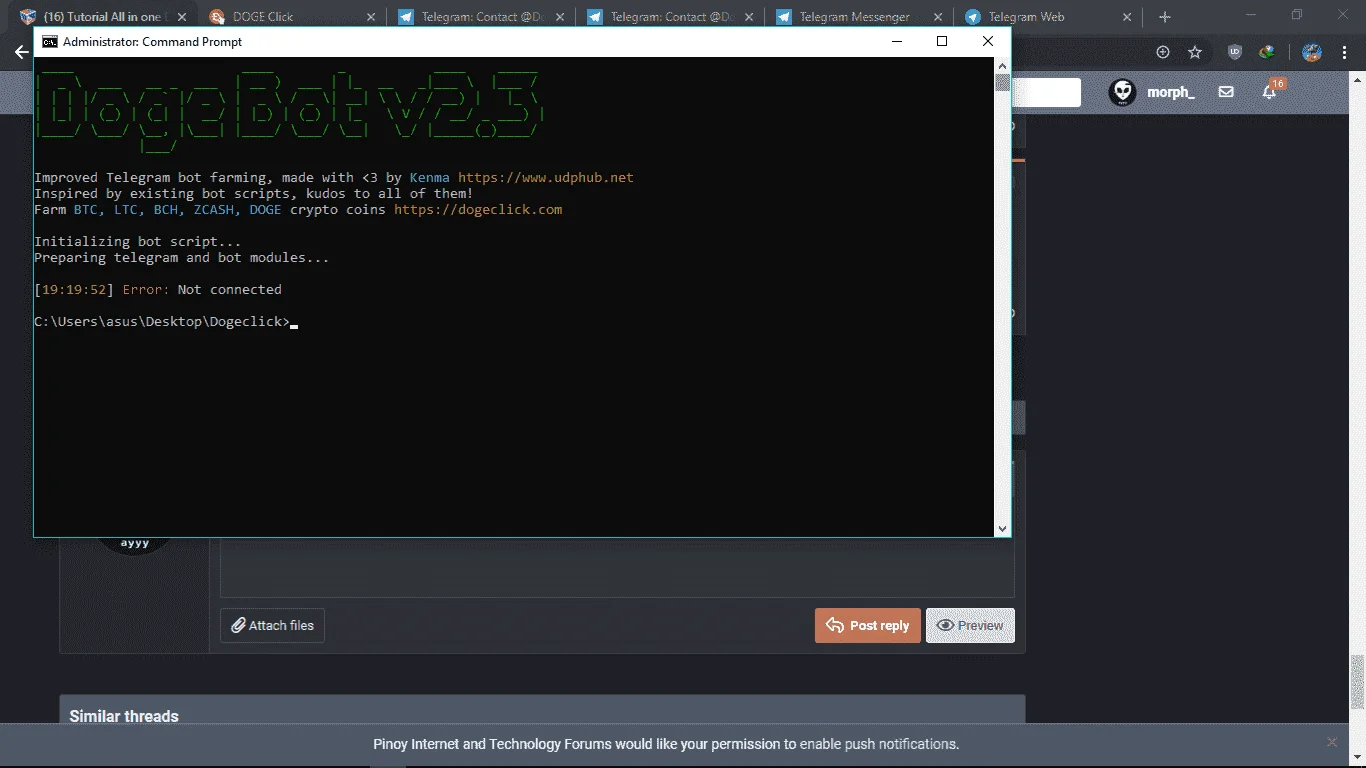
Task: Maximize the Command Prompt window
Action: tap(942, 41)
